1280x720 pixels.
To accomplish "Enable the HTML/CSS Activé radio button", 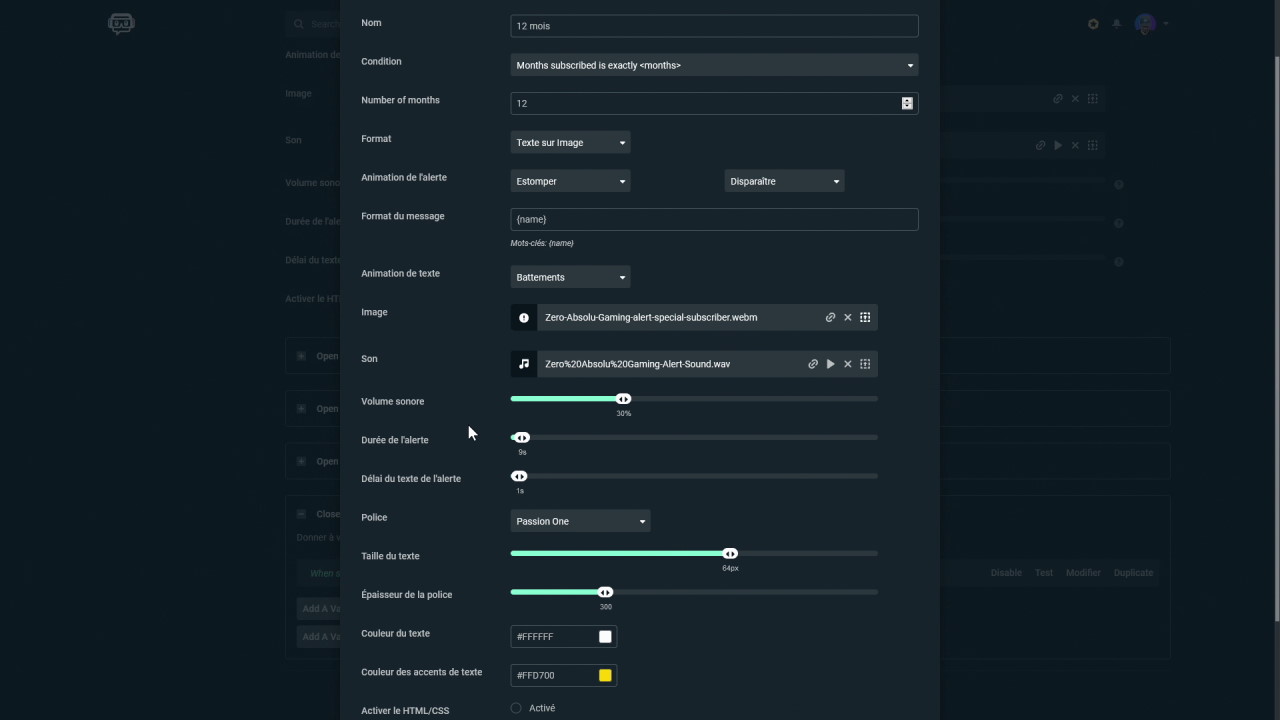I will click(x=516, y=708).
